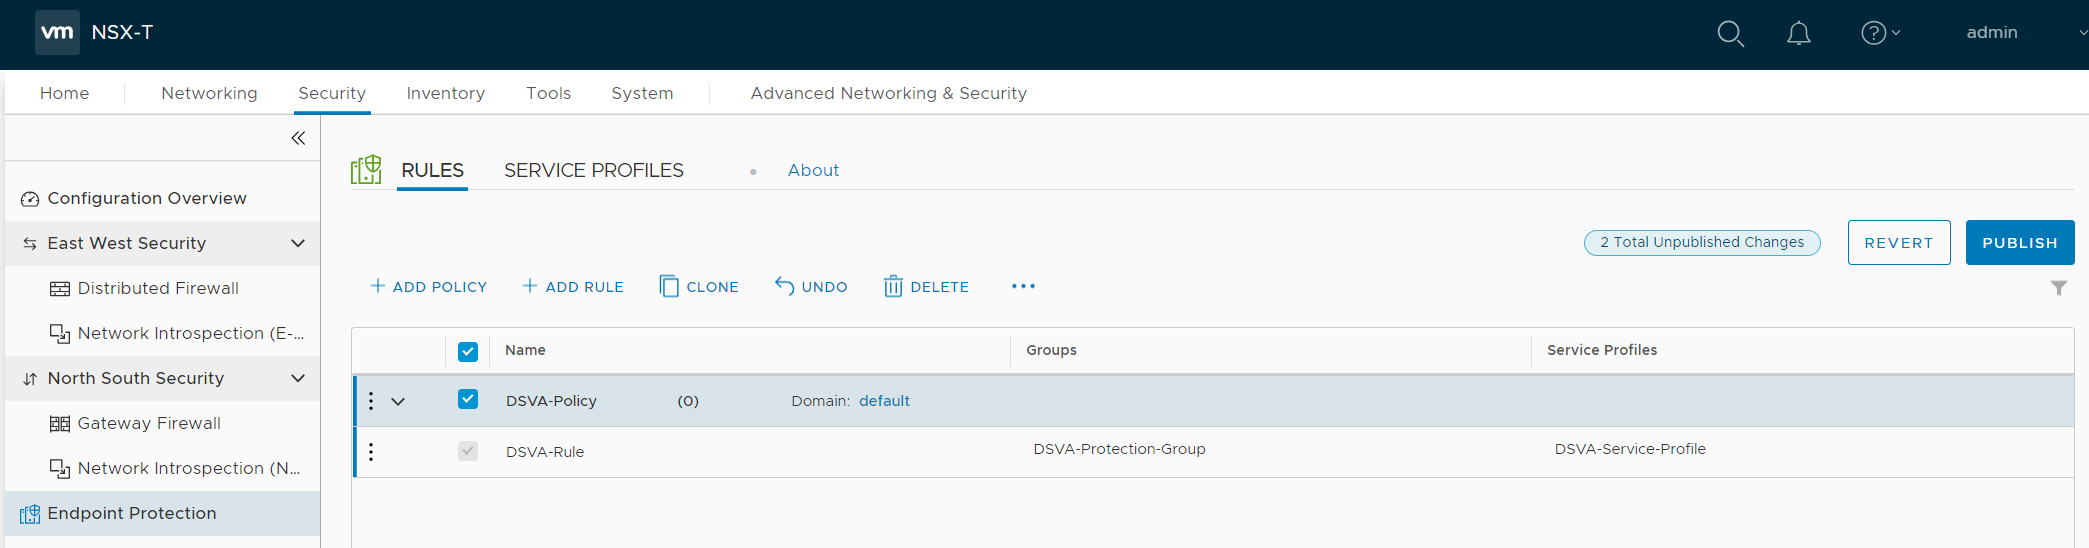This screenshot has width=2089, height=548.
Task: Click the Publish button
Action: 2019,243
